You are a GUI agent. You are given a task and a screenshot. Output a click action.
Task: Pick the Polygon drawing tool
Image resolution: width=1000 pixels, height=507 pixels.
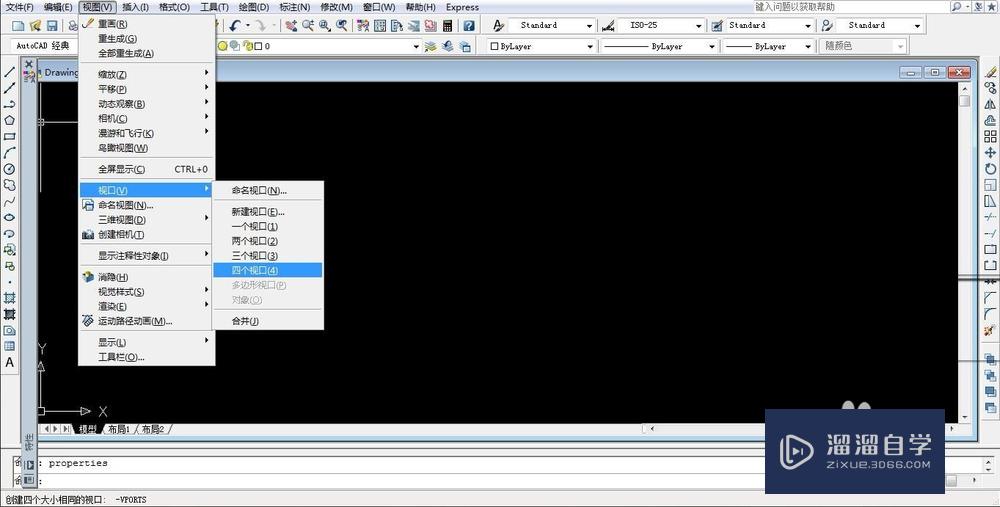(x=10, y=120)
